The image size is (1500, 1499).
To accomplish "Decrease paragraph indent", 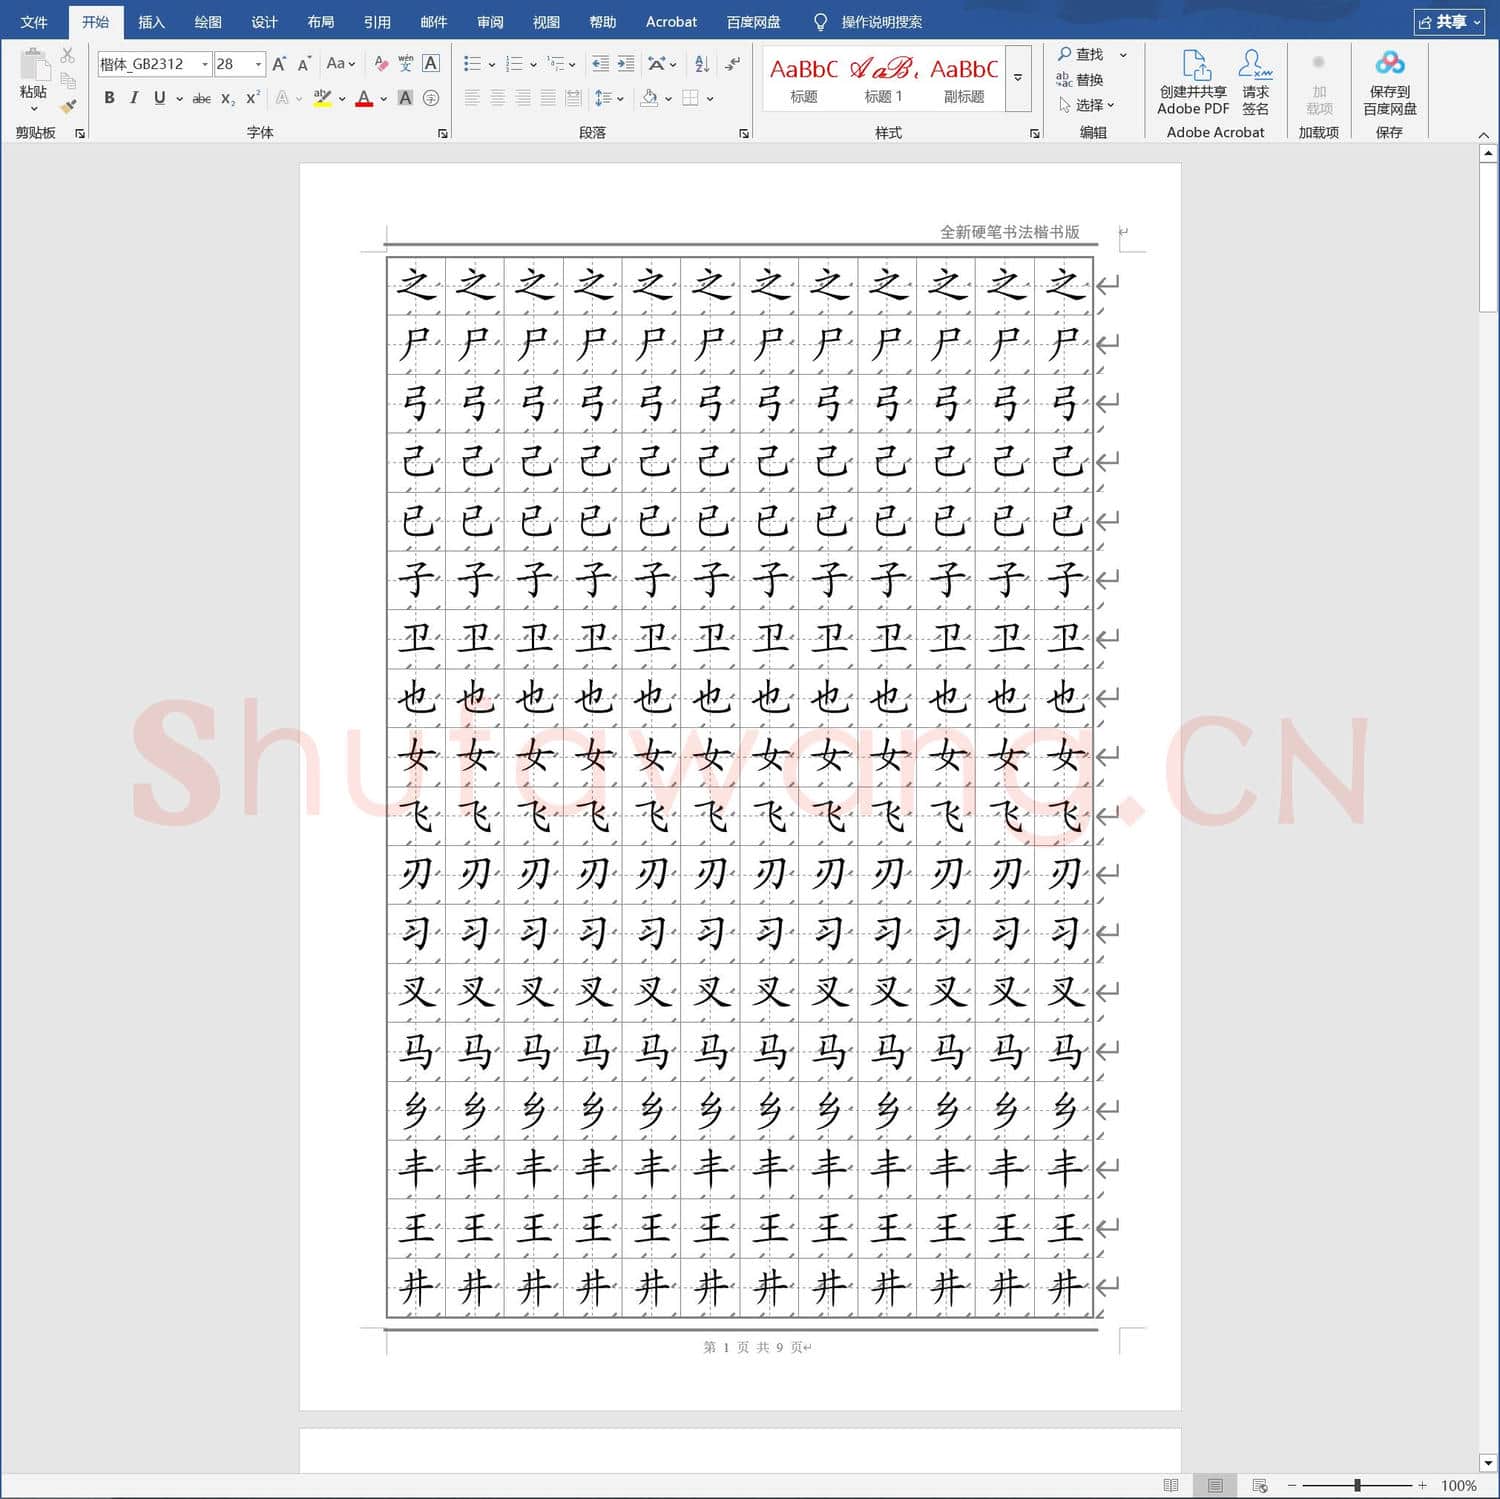I will click(600, 64).
